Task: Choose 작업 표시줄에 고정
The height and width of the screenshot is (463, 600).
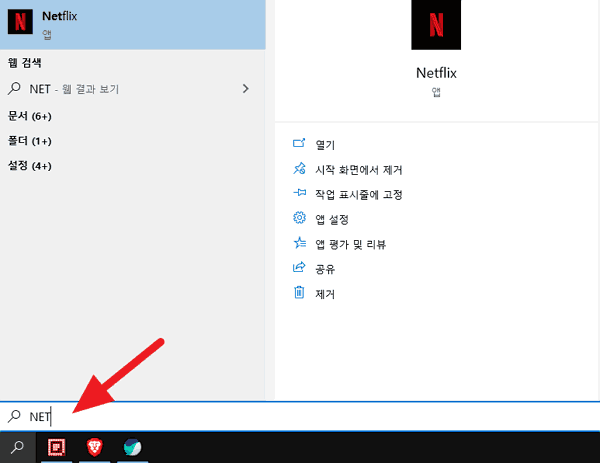Action: [359, 194]
